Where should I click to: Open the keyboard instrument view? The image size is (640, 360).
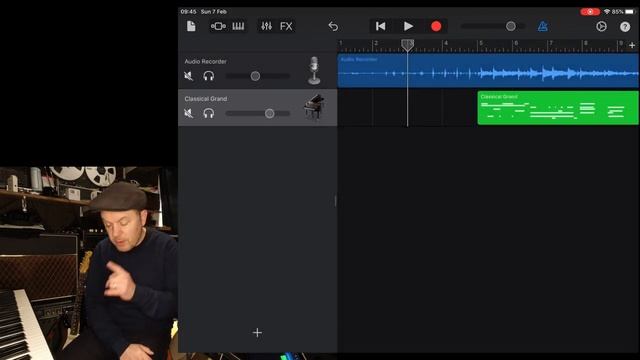(238, 26)
